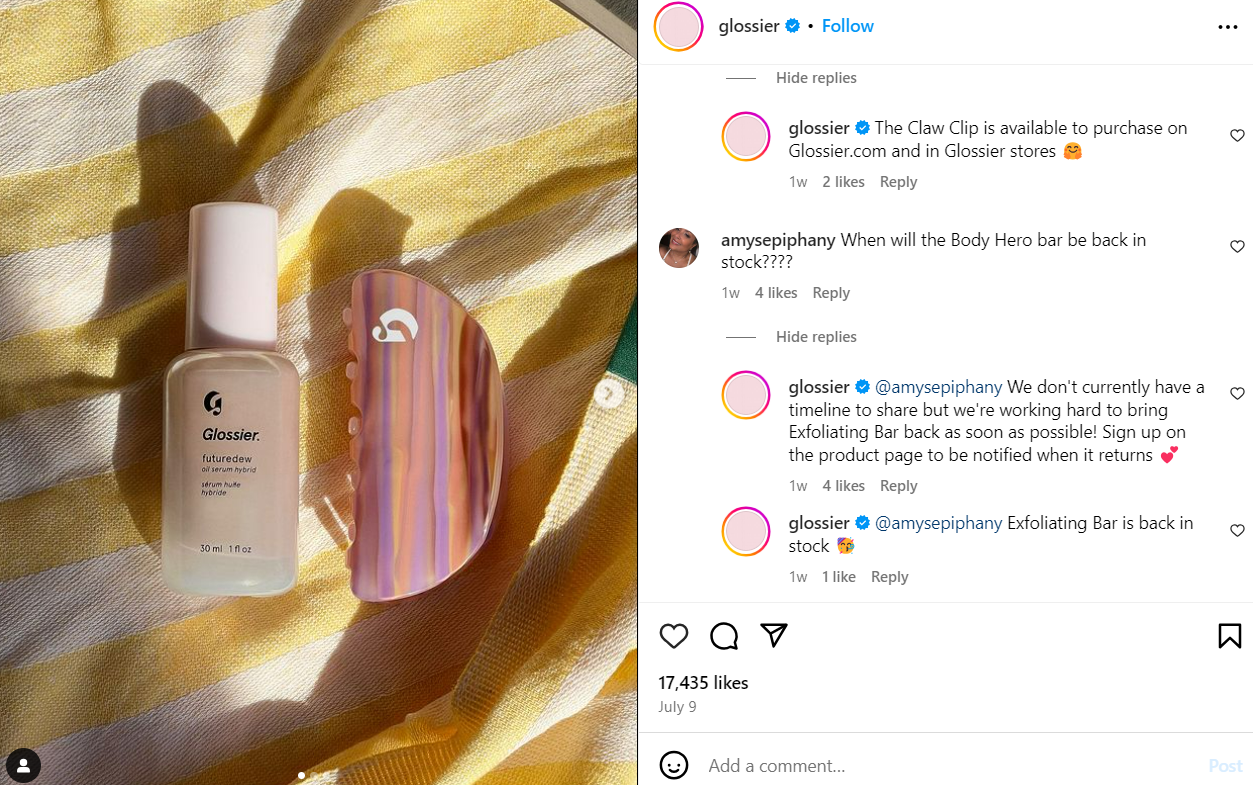Toggle like on glossier's Claw Clip reply
Image resolution: width=1253 pixels, height=785 pixels.
click(1237, 135)
